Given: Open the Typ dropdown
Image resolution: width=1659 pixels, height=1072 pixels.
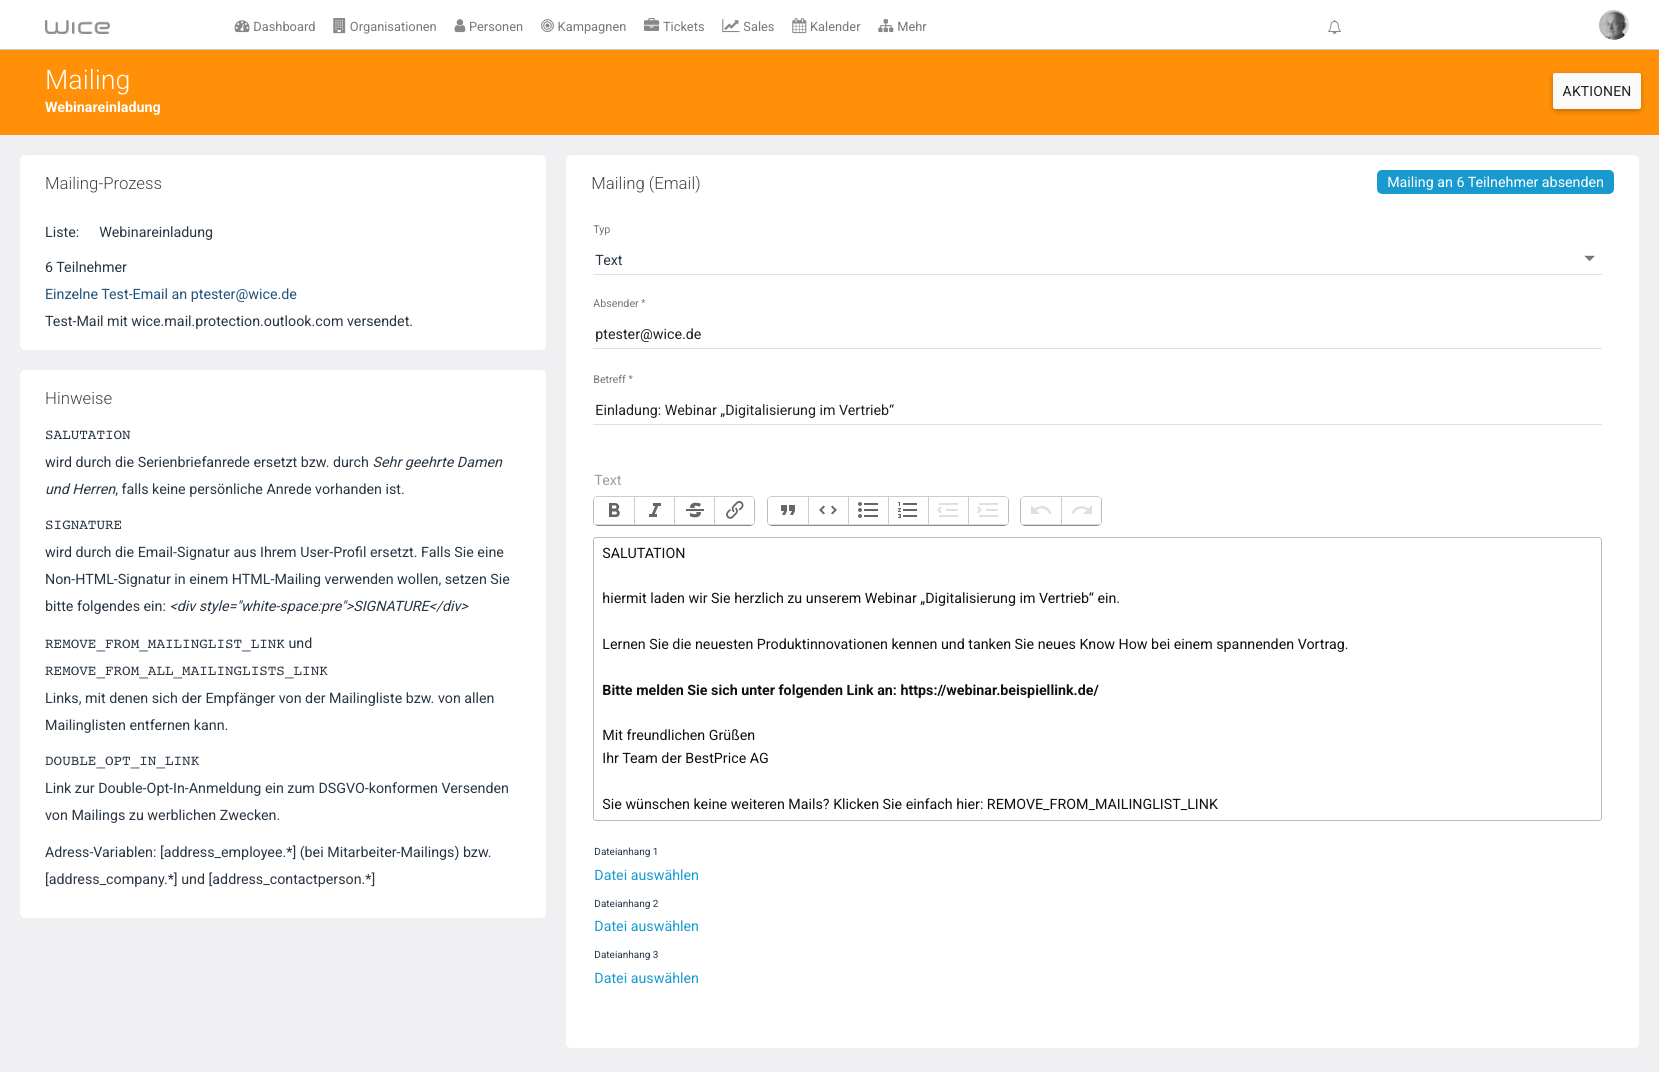Looking at the screenshot, I should 1097,260.
